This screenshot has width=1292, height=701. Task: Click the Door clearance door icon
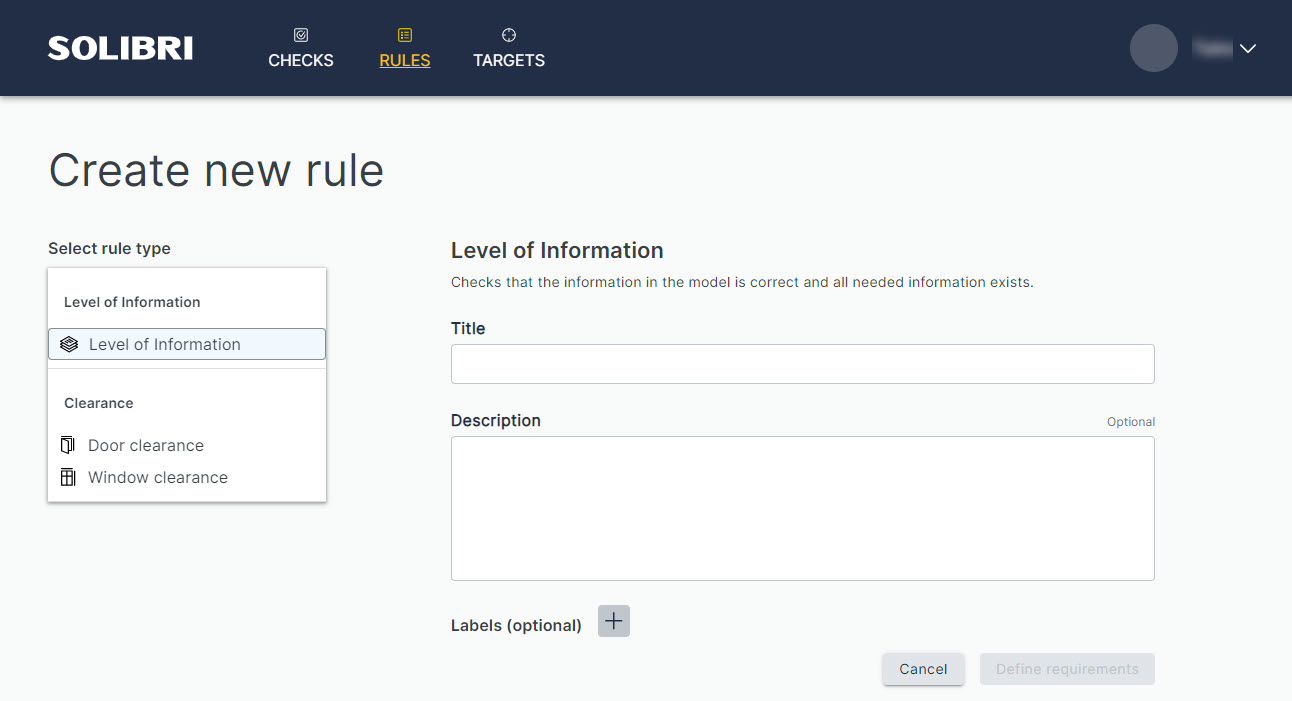[68, 445]
